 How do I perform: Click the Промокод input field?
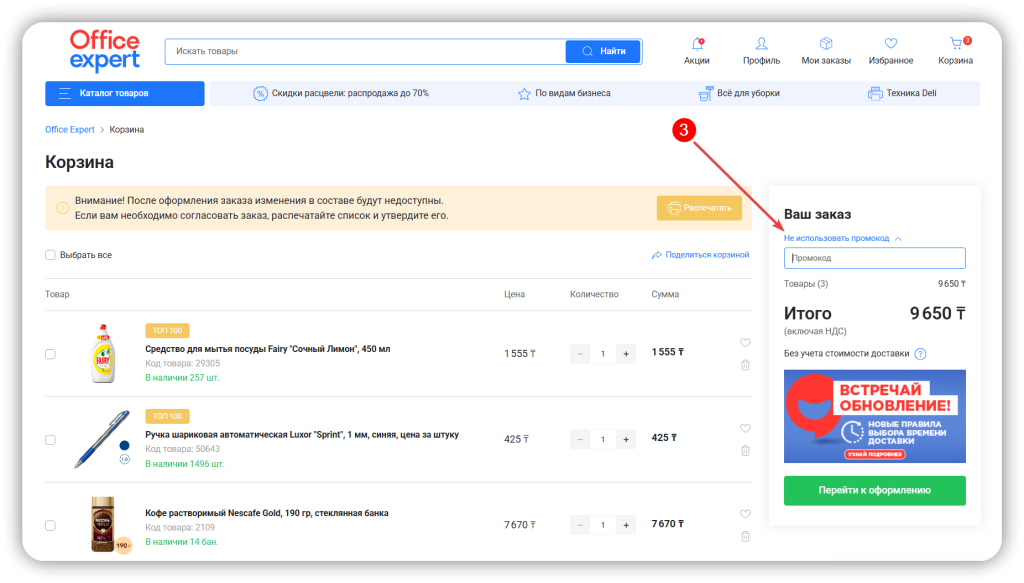(x=874, y=258)
